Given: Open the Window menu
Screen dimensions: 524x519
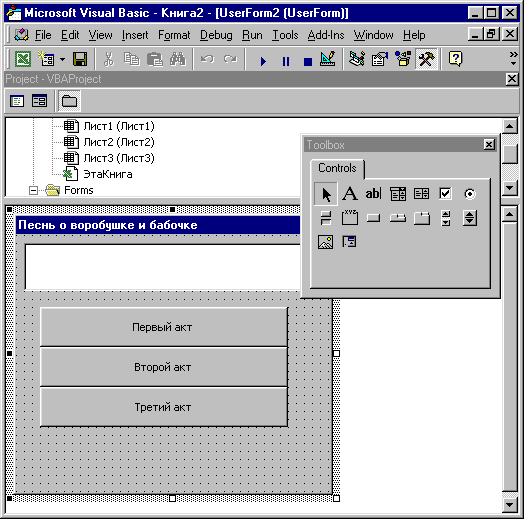Looking at the screenshot, I should tap(373, 35).
